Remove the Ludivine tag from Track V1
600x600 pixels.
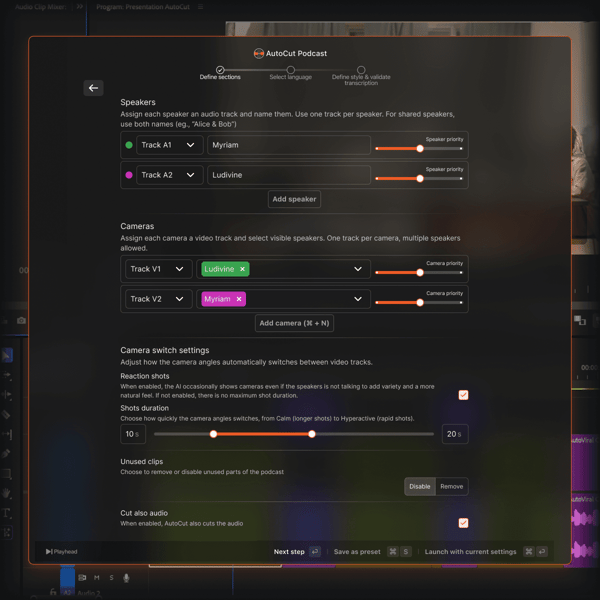click(x=242, y=269)
